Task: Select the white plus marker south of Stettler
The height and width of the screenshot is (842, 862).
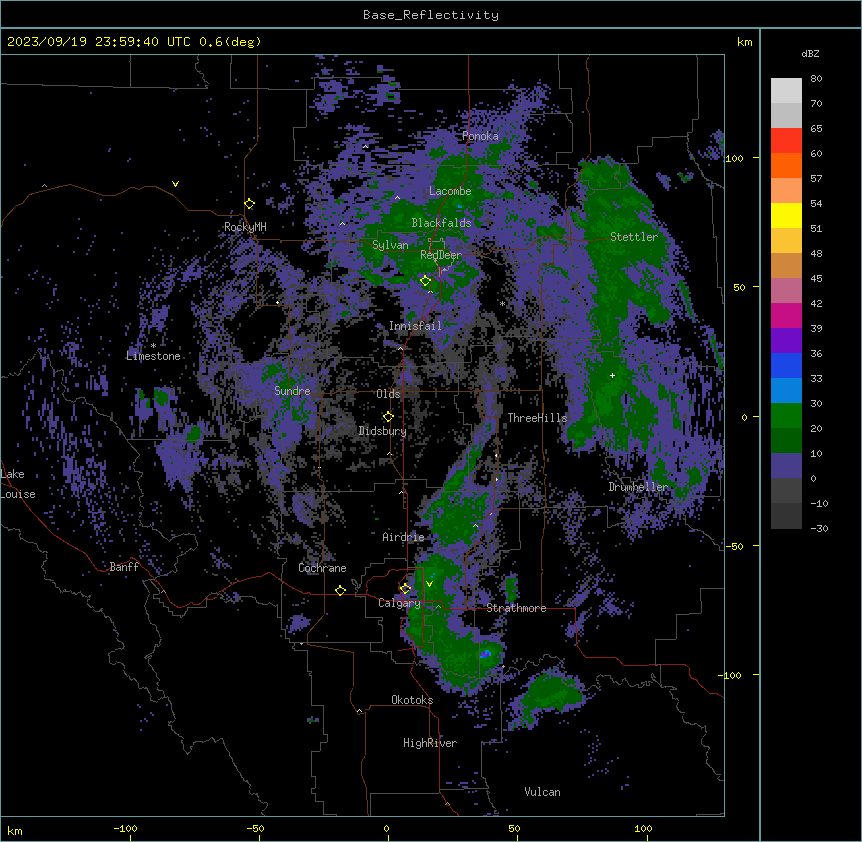Action: (x=612, y=375)
